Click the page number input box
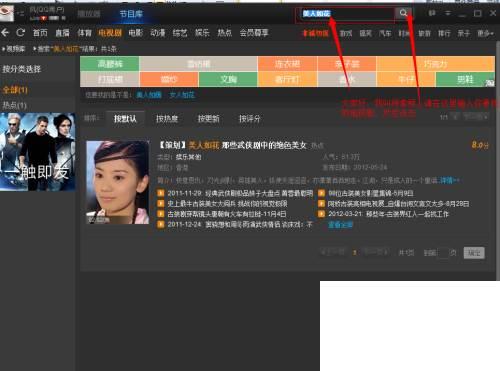 point(443,253)
